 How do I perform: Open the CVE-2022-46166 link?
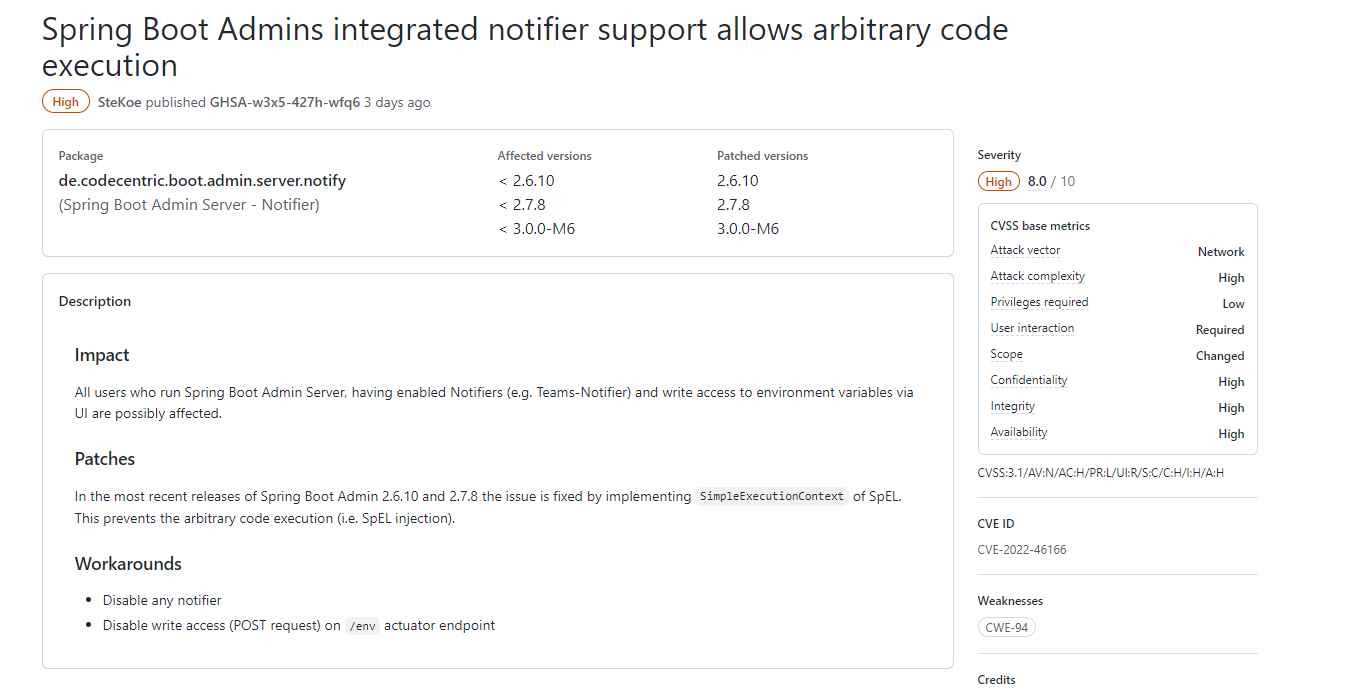coord(1021,549)
